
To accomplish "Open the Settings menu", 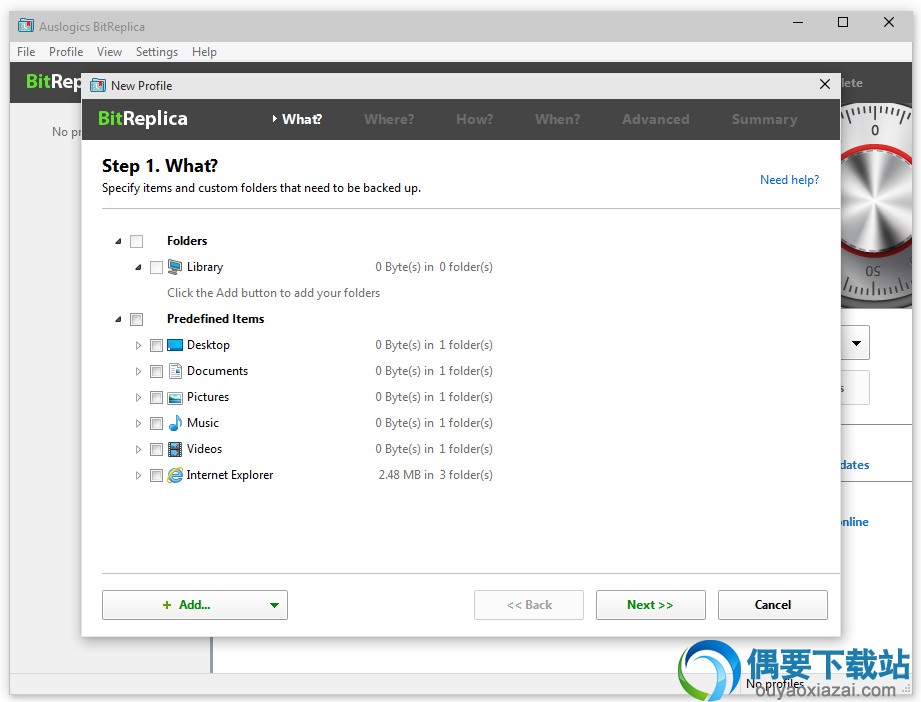I will tap(157, 52).
